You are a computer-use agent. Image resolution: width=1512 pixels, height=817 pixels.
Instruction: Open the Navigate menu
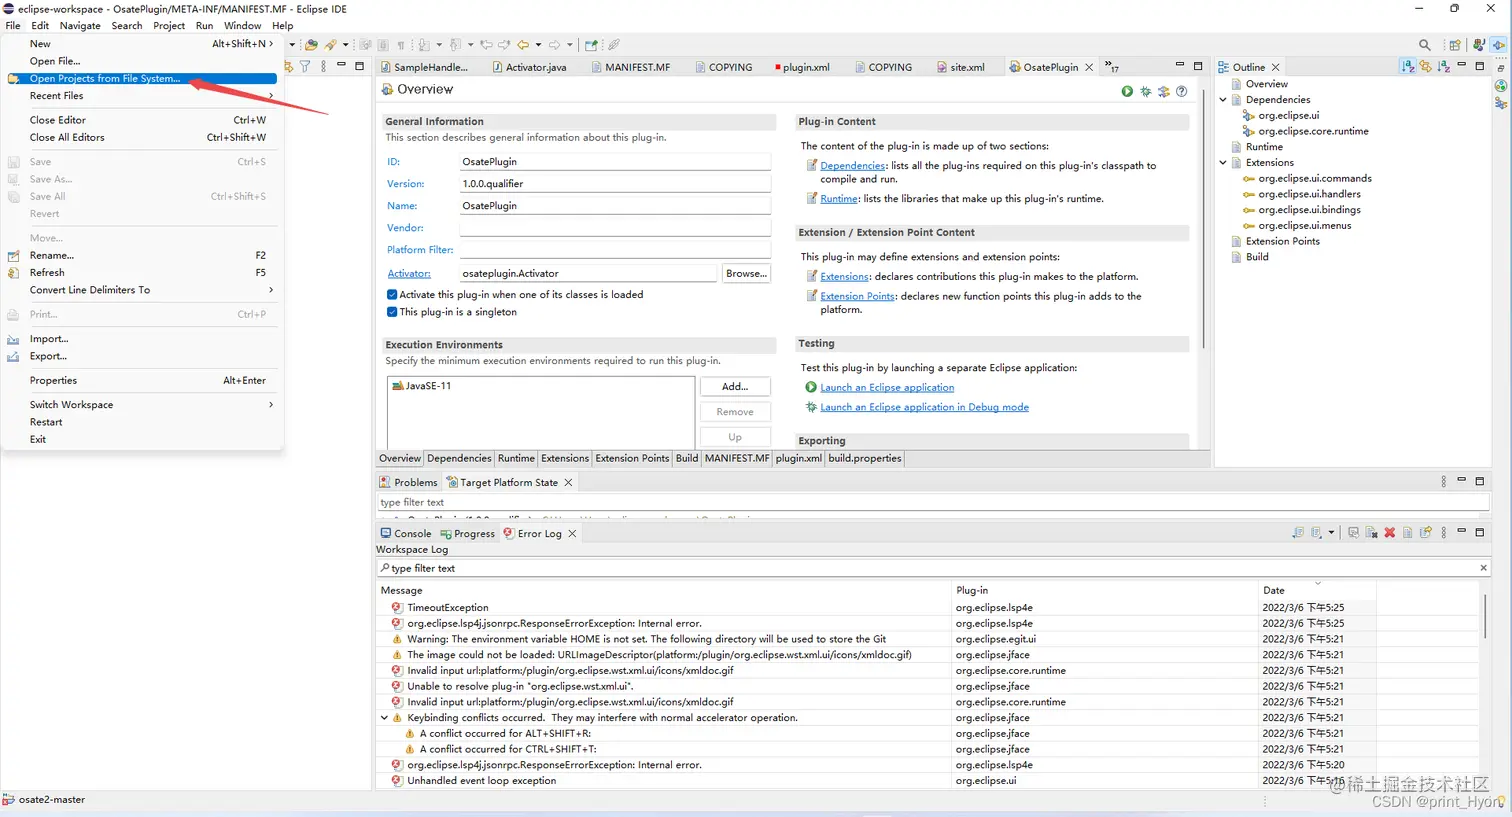coord(80,25)
